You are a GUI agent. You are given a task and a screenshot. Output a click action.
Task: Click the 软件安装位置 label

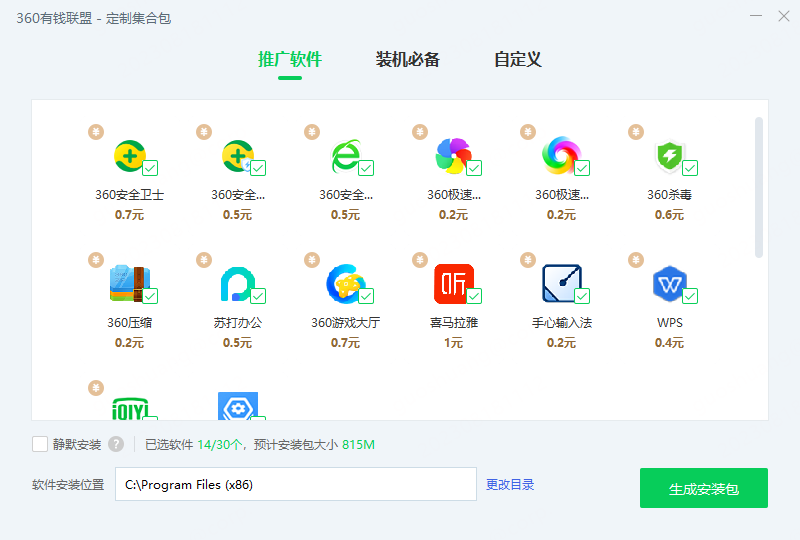point(68,484)
